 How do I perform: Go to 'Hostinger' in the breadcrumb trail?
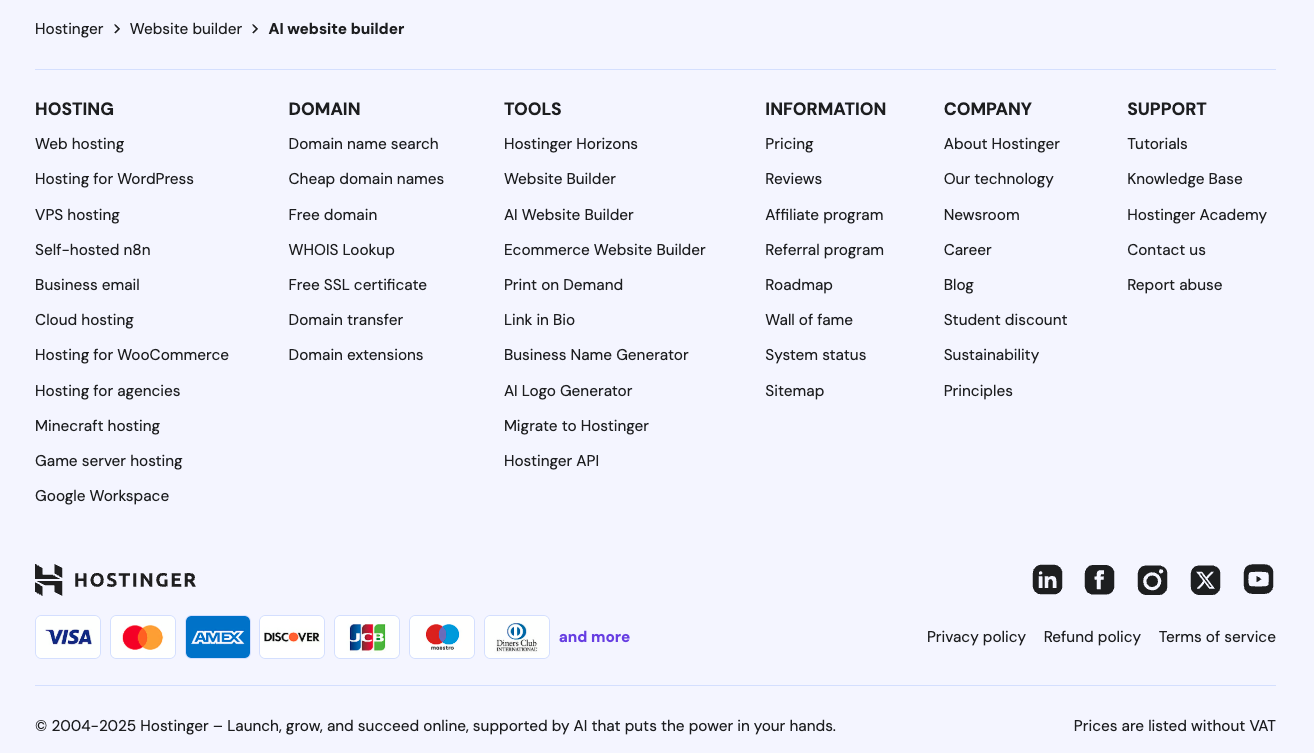pyautogui.click(x=69, y=28)
